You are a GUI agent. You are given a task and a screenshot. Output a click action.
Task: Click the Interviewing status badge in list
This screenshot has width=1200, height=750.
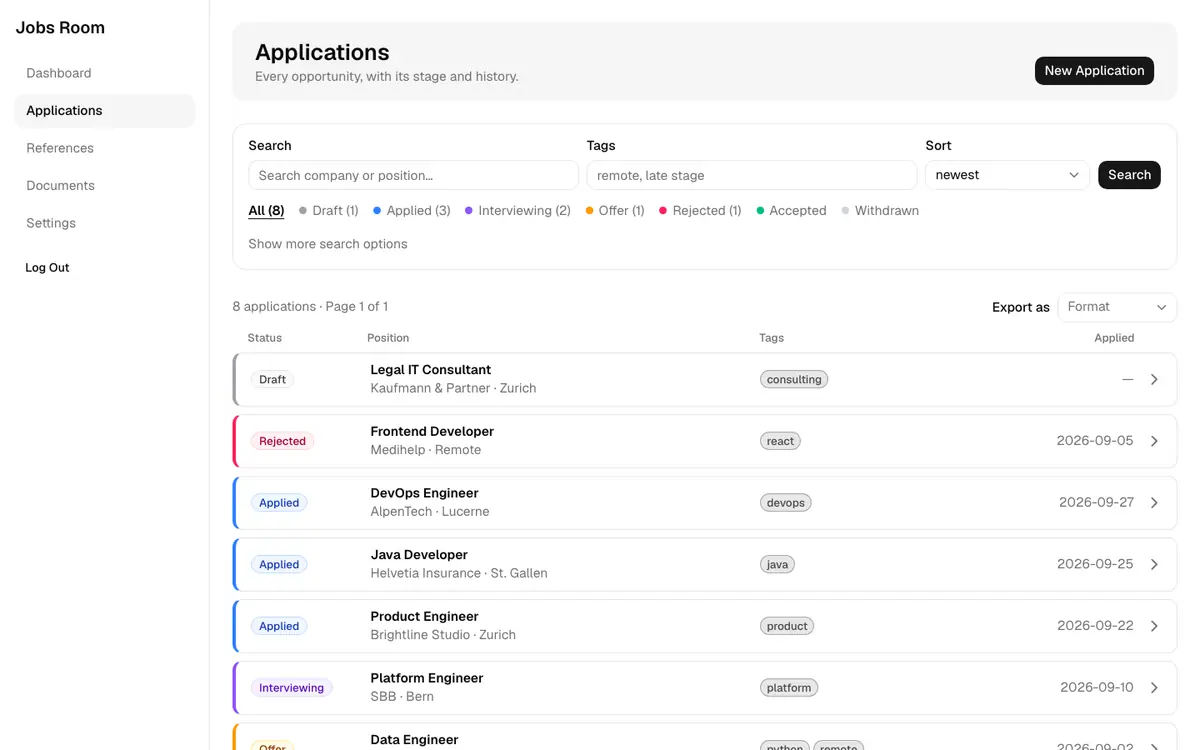pos(291,688)
